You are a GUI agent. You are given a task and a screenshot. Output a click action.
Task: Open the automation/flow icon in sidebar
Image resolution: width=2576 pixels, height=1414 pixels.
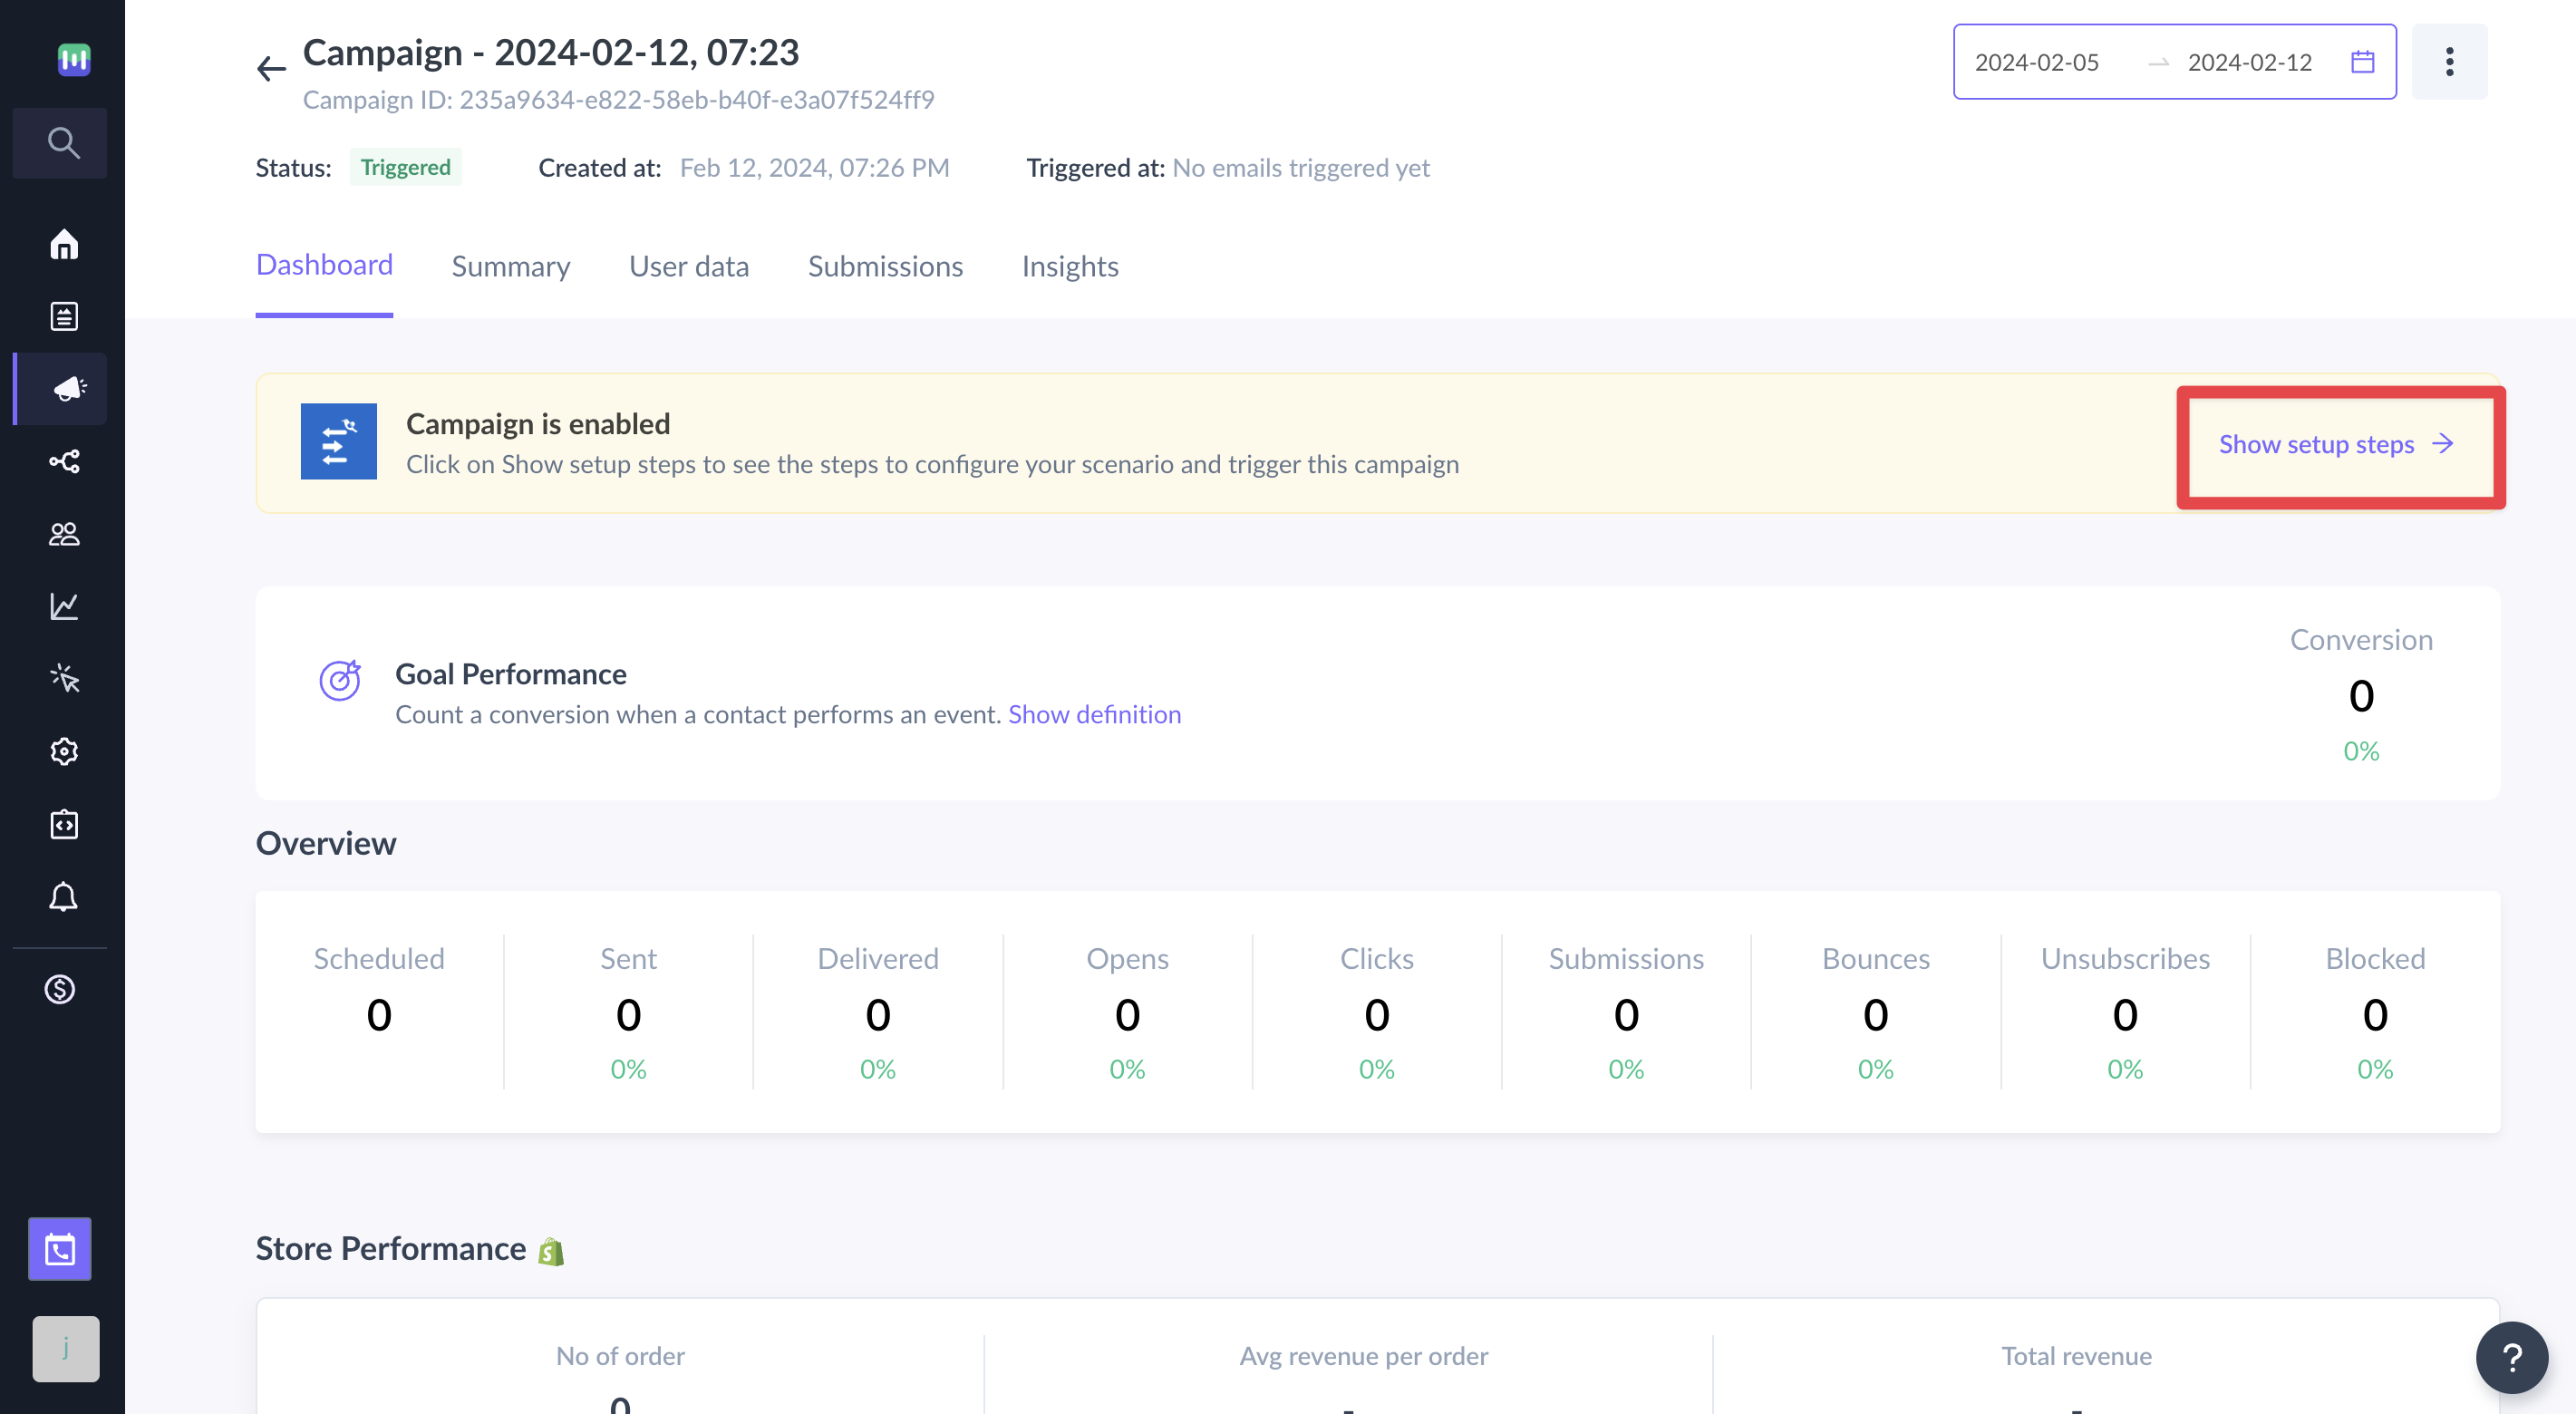[x=64, y=463]
